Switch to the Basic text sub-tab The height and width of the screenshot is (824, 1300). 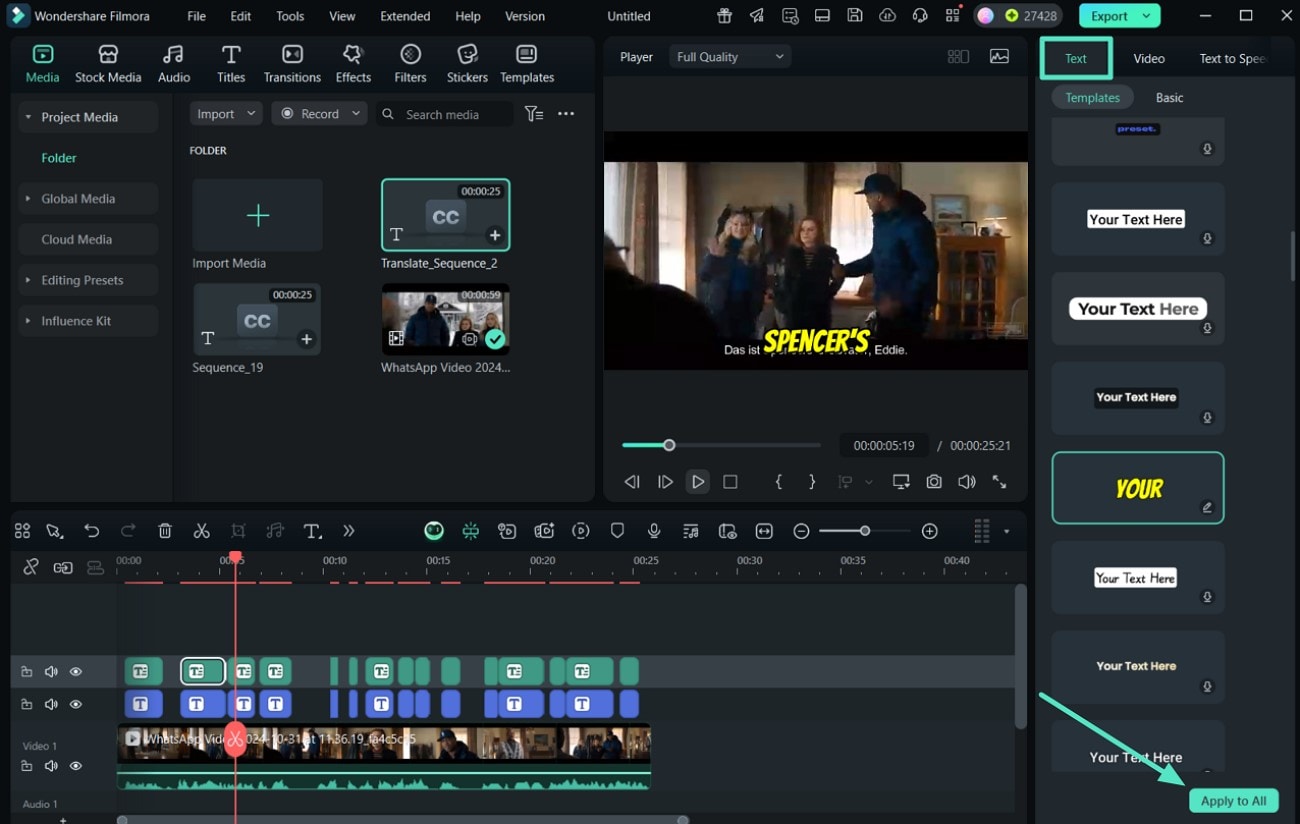point(1169,97)
